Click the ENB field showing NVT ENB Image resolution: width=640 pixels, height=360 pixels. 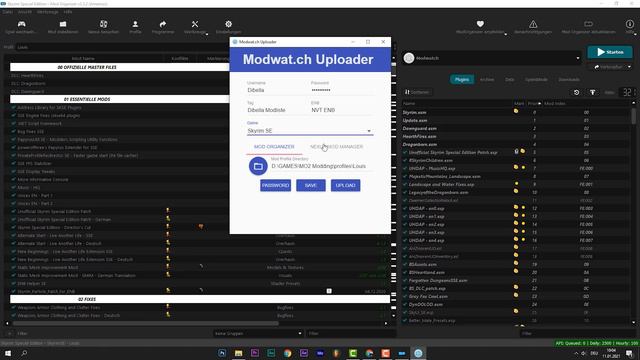(341, 110)
